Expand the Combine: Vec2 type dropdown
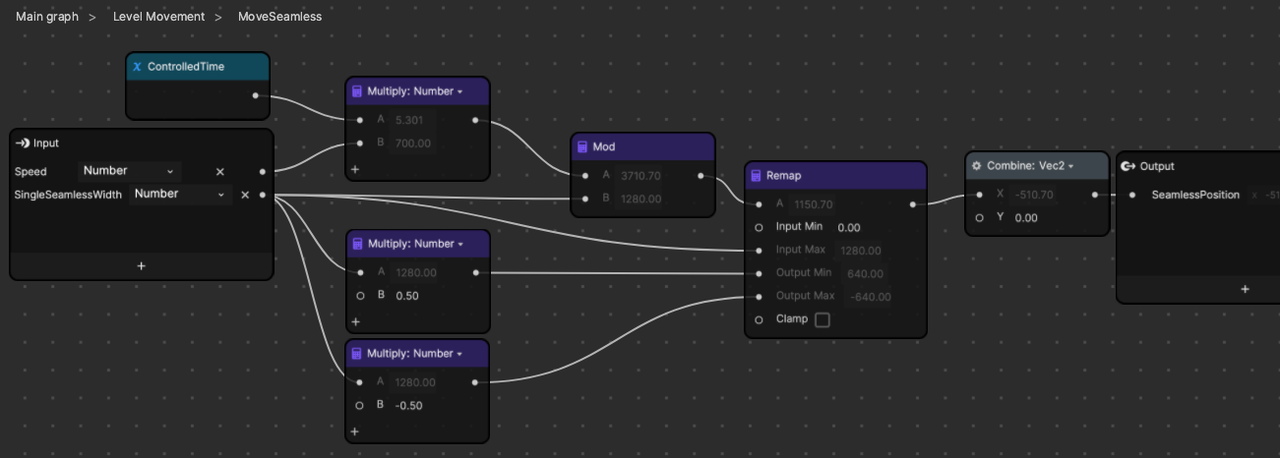 pyautogui.click(x=1070, y=166)
